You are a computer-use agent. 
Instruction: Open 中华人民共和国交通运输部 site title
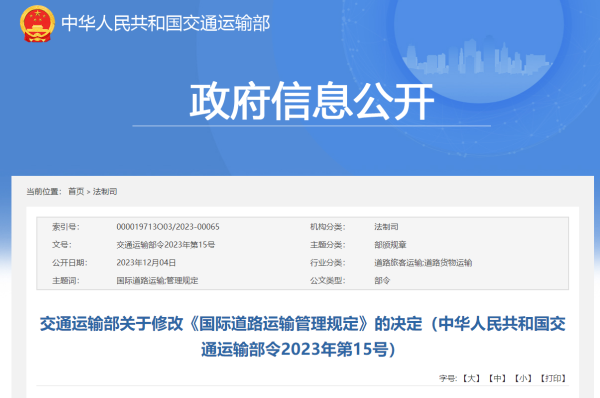pyautogui.click(x=166, y=23)
